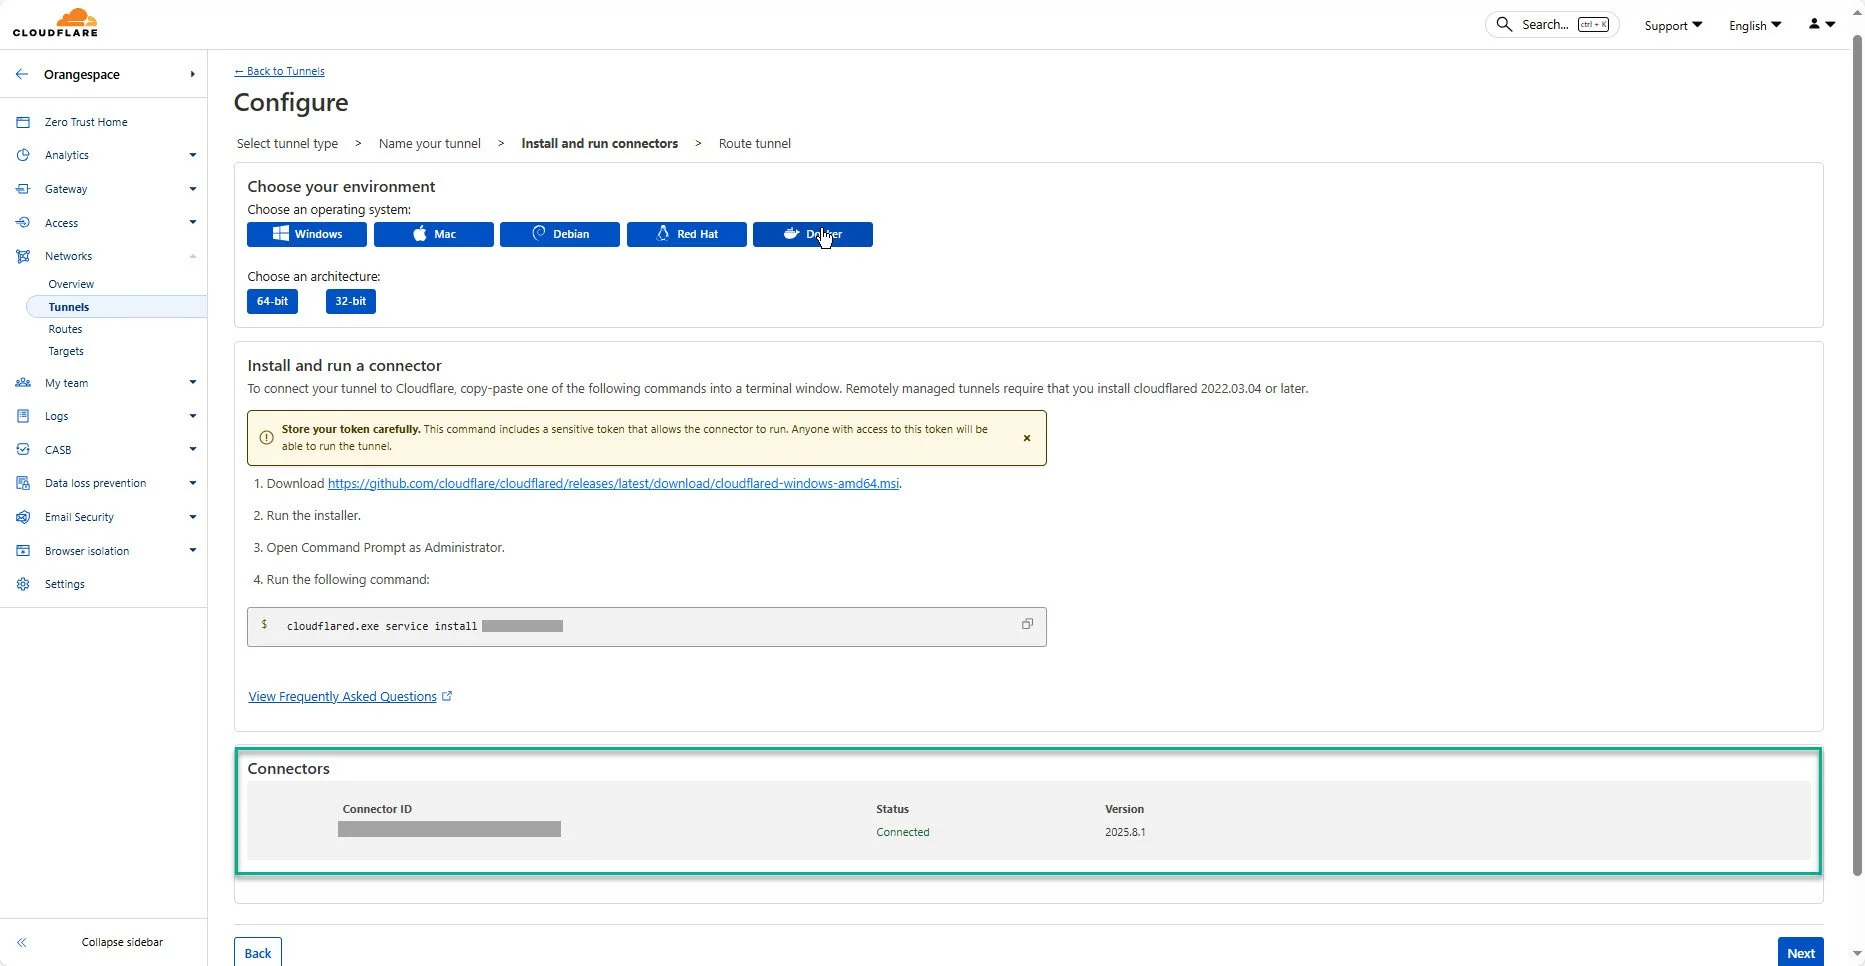Click the Networks sidebar icon
The image size is (1865, 966).
point(23,256)
